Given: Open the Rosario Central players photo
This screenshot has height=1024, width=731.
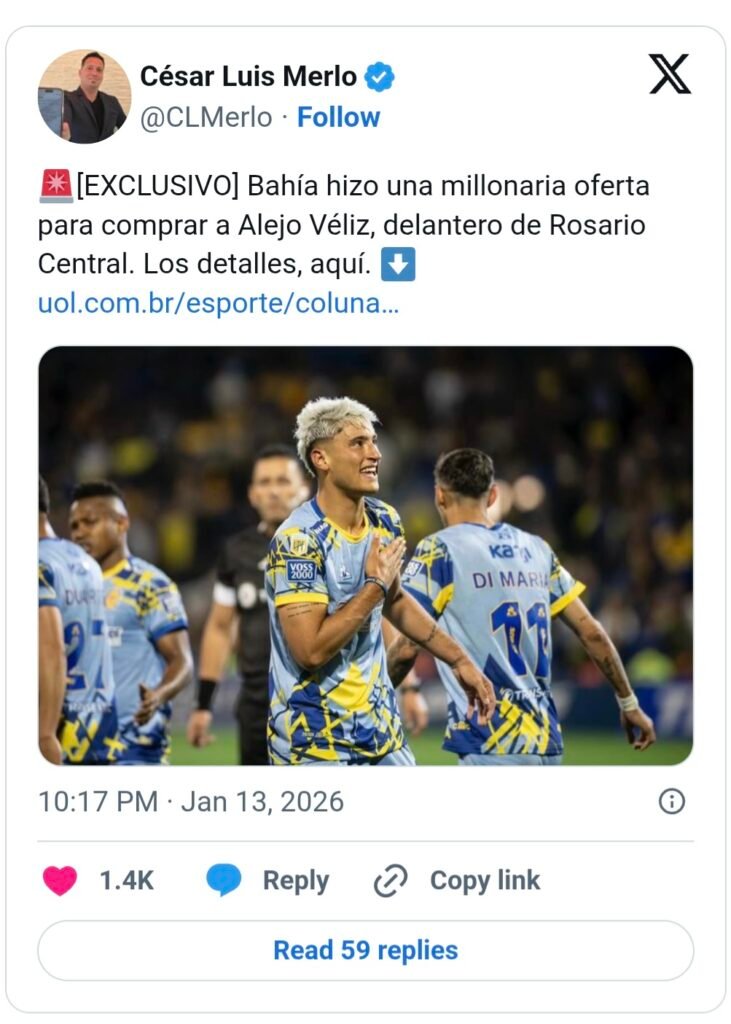Looking at the screenshot, I should point(365,555).
